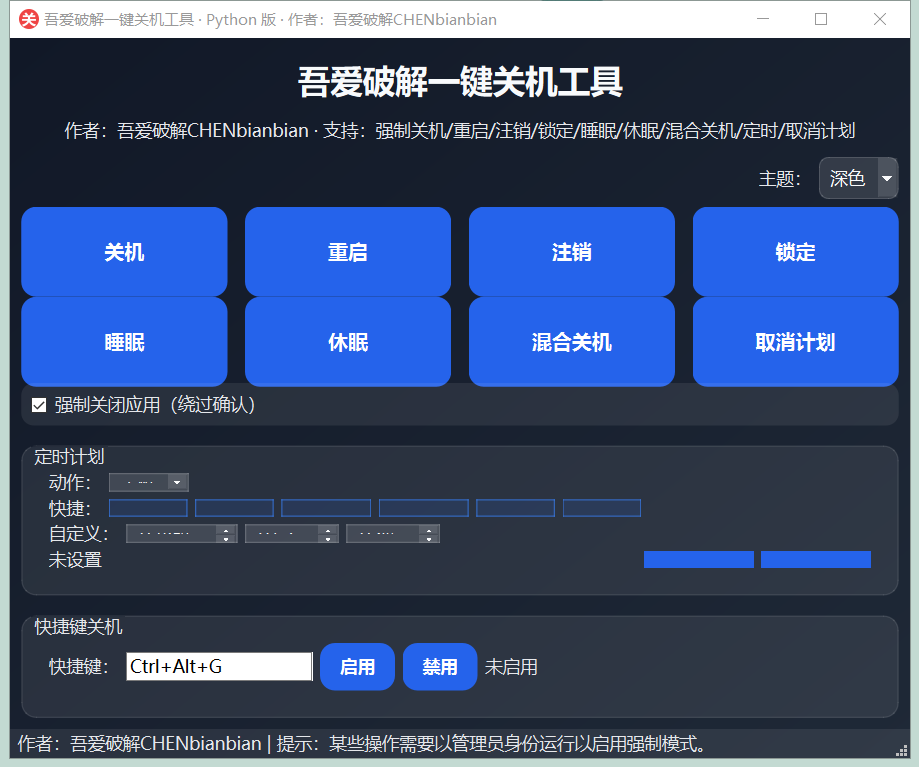Click down arrow of last 自定义 spinbox
This screenshot has height=767, width=919.
click(x=430, y=538)
